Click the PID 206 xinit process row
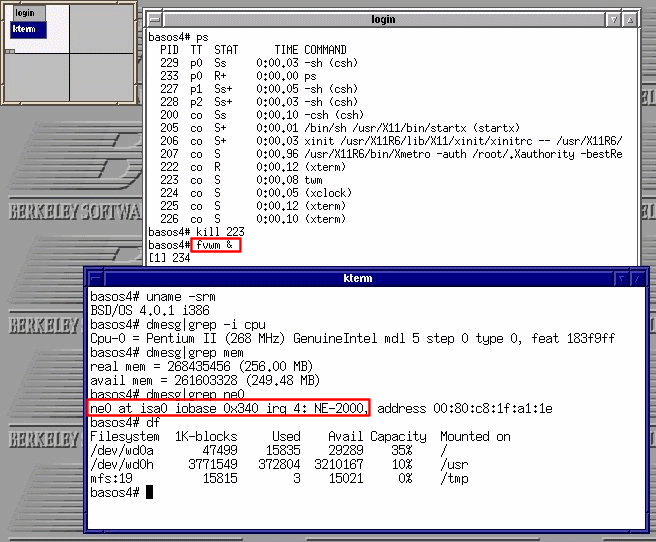This screenshot has height=542, width=656. [391, 141]
